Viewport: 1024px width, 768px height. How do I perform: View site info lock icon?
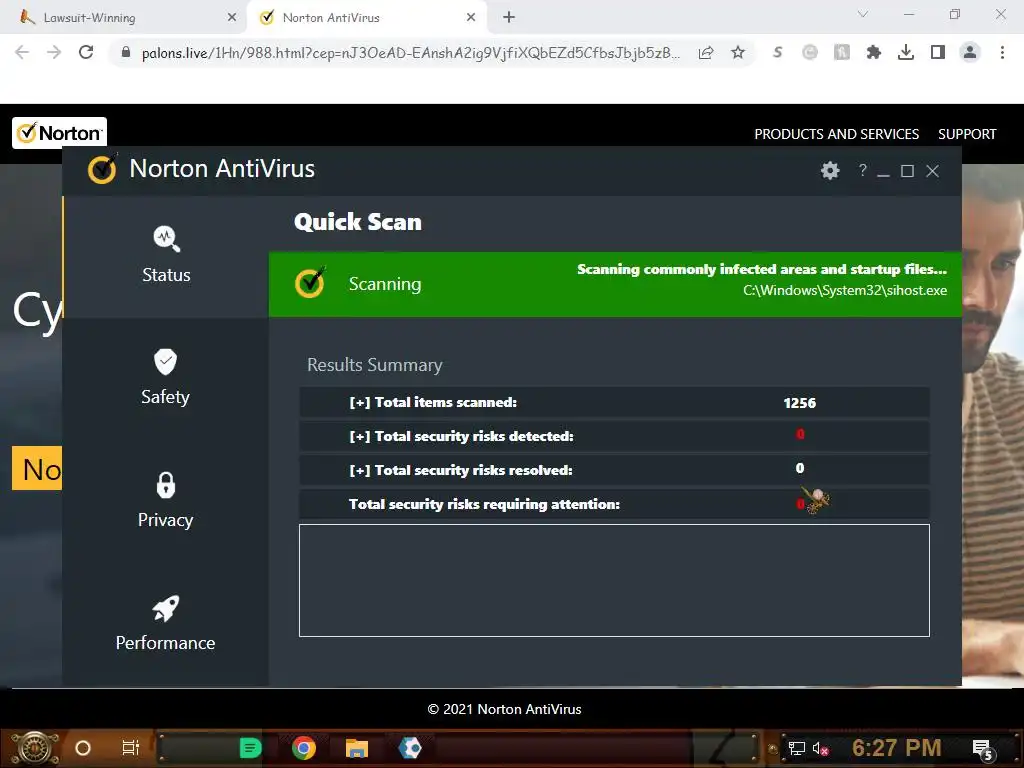point(125,53)
